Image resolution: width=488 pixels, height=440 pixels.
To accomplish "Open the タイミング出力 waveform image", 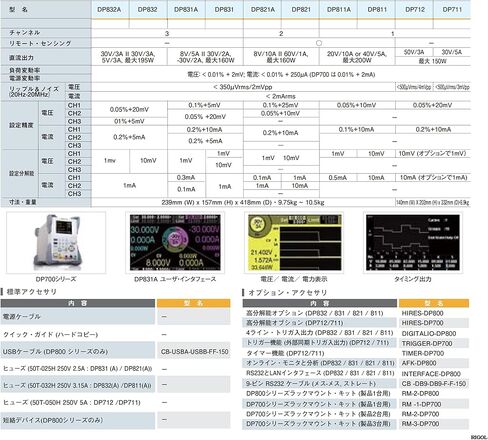I will [413, 243].
